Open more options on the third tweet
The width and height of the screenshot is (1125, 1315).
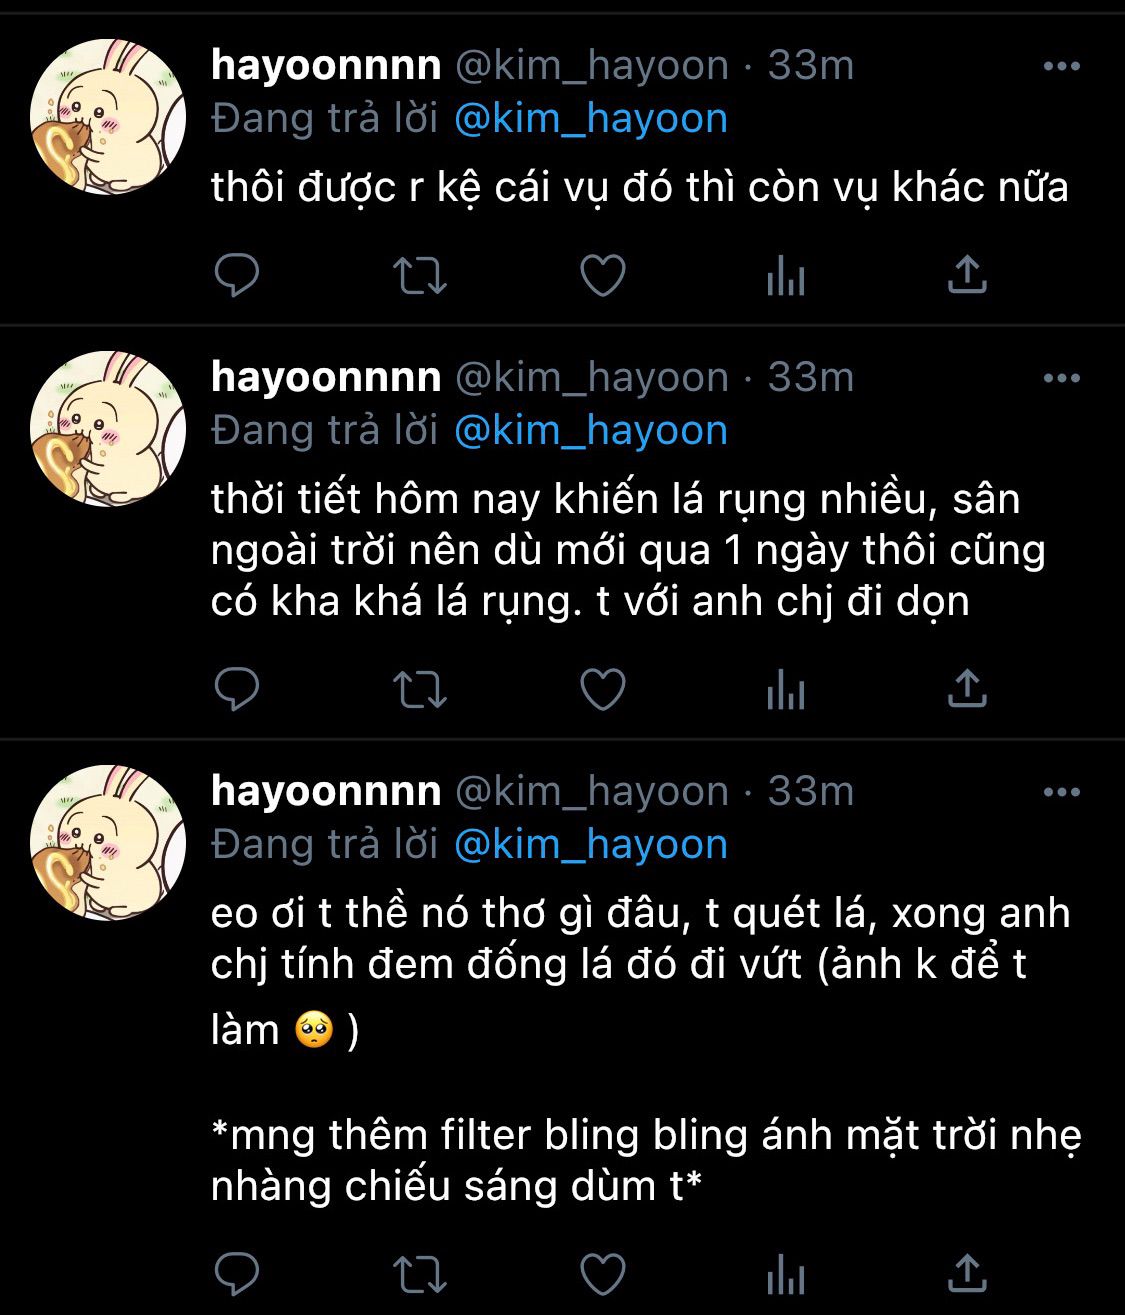coord(1061,793)
